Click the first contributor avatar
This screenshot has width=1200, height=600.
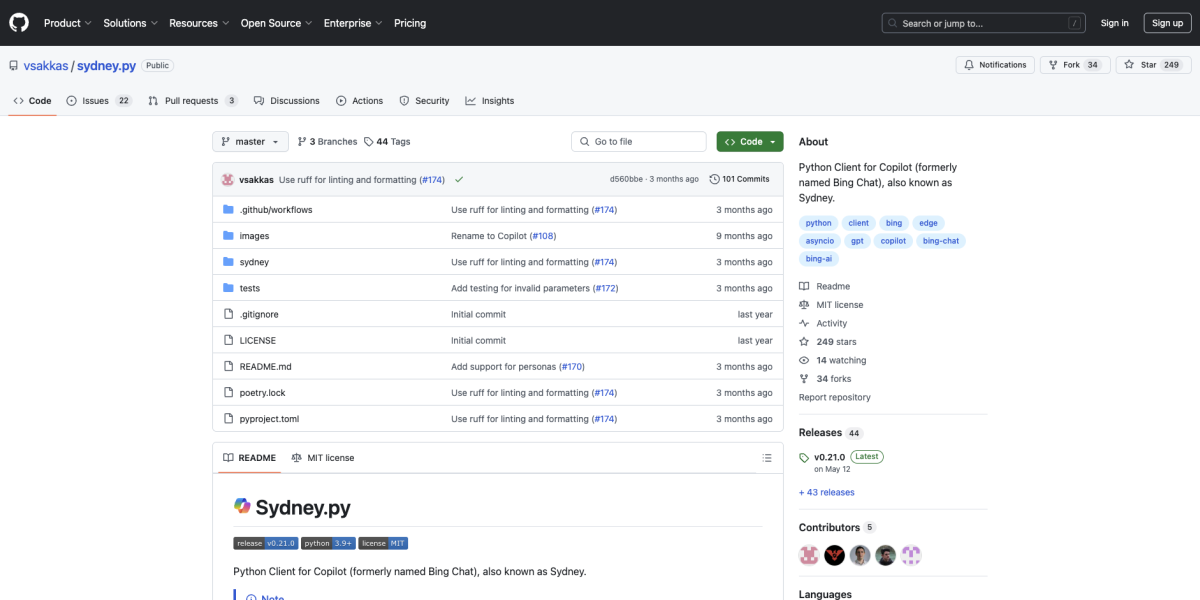click(809, 555)
